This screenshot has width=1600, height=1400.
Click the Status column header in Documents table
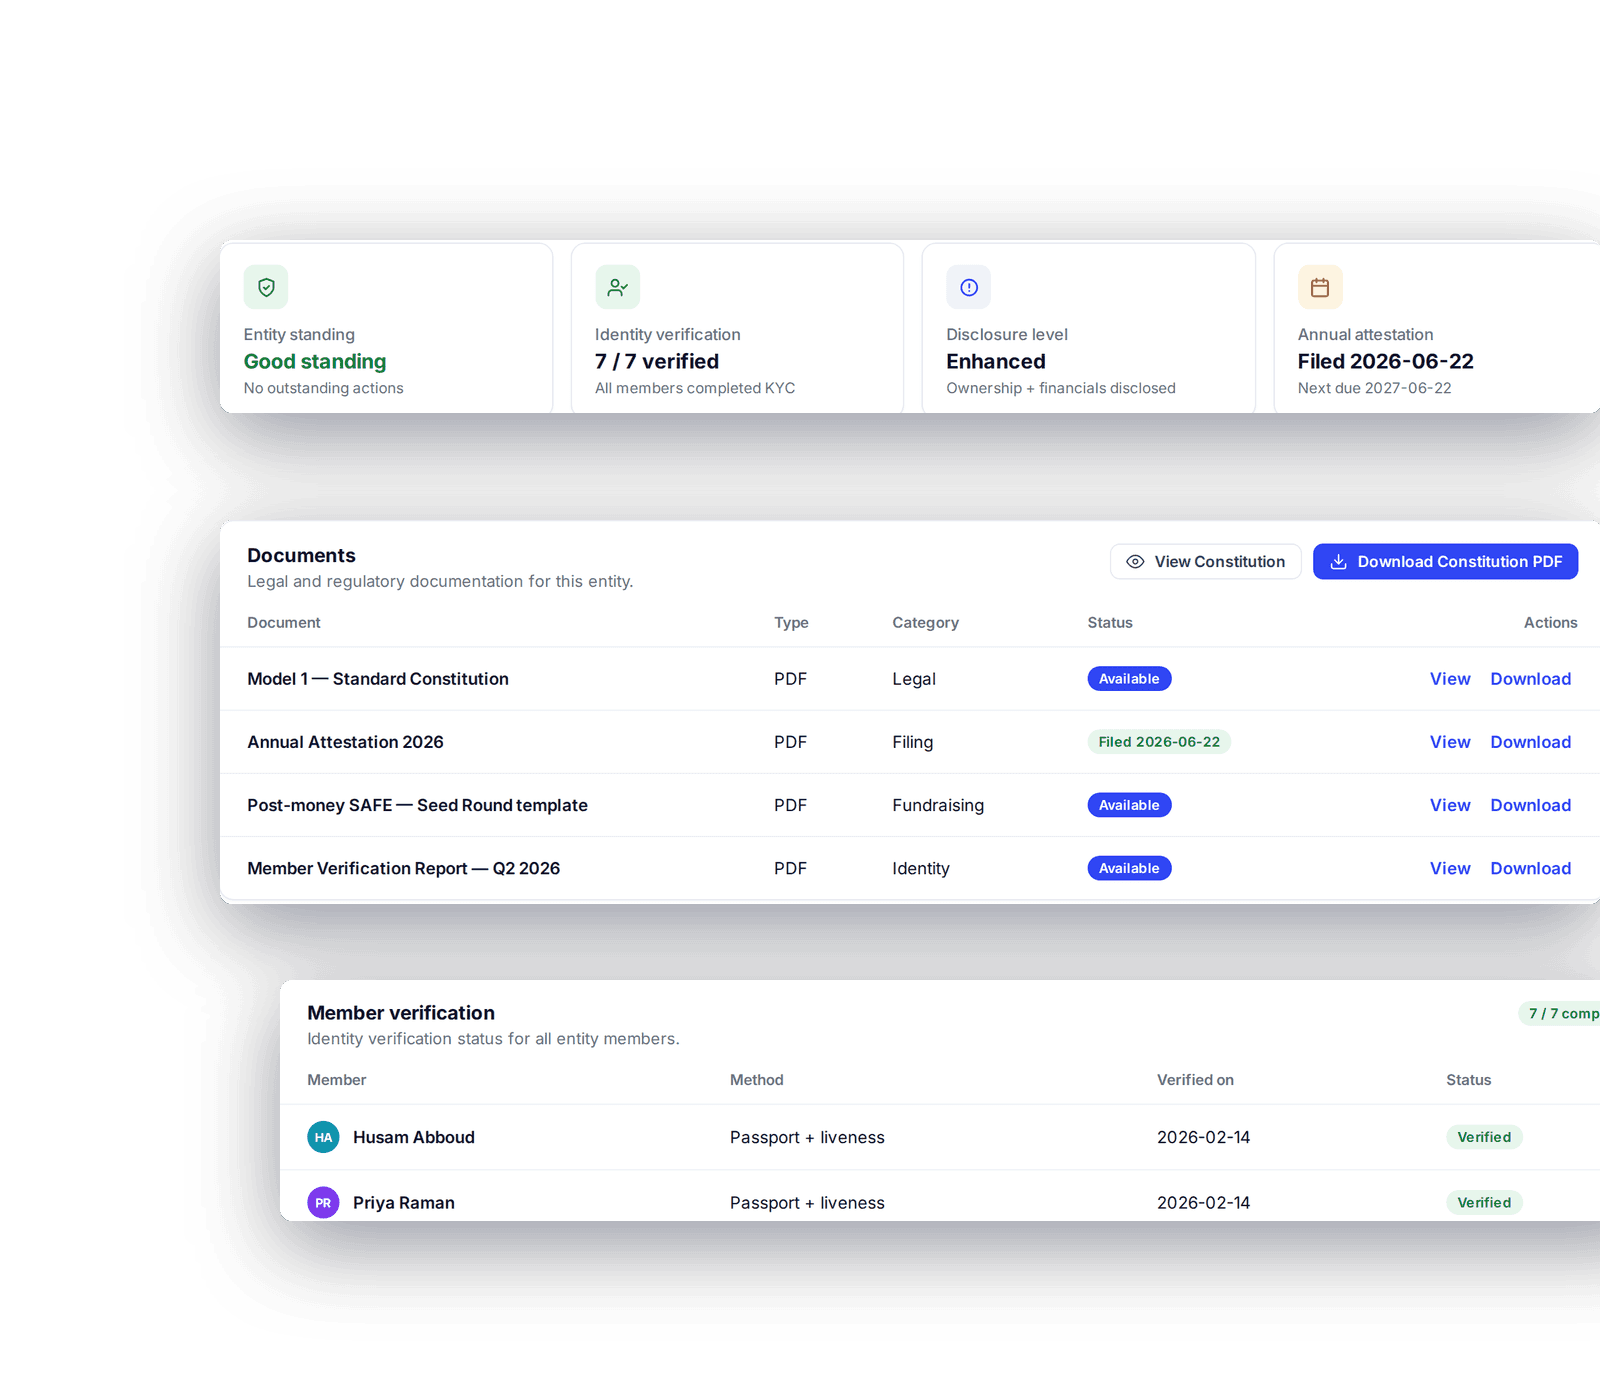[1110, 623]
